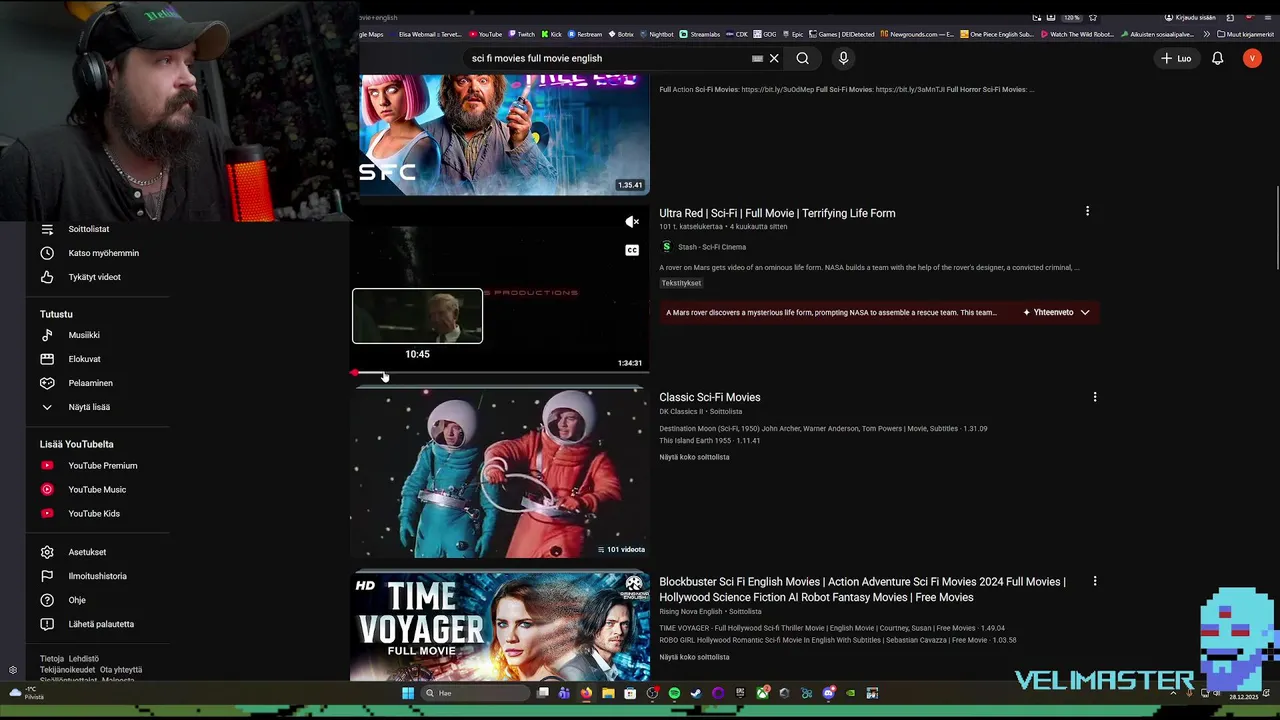Expand Näytä lisää in the sidebar

click(x=89, y=407)
